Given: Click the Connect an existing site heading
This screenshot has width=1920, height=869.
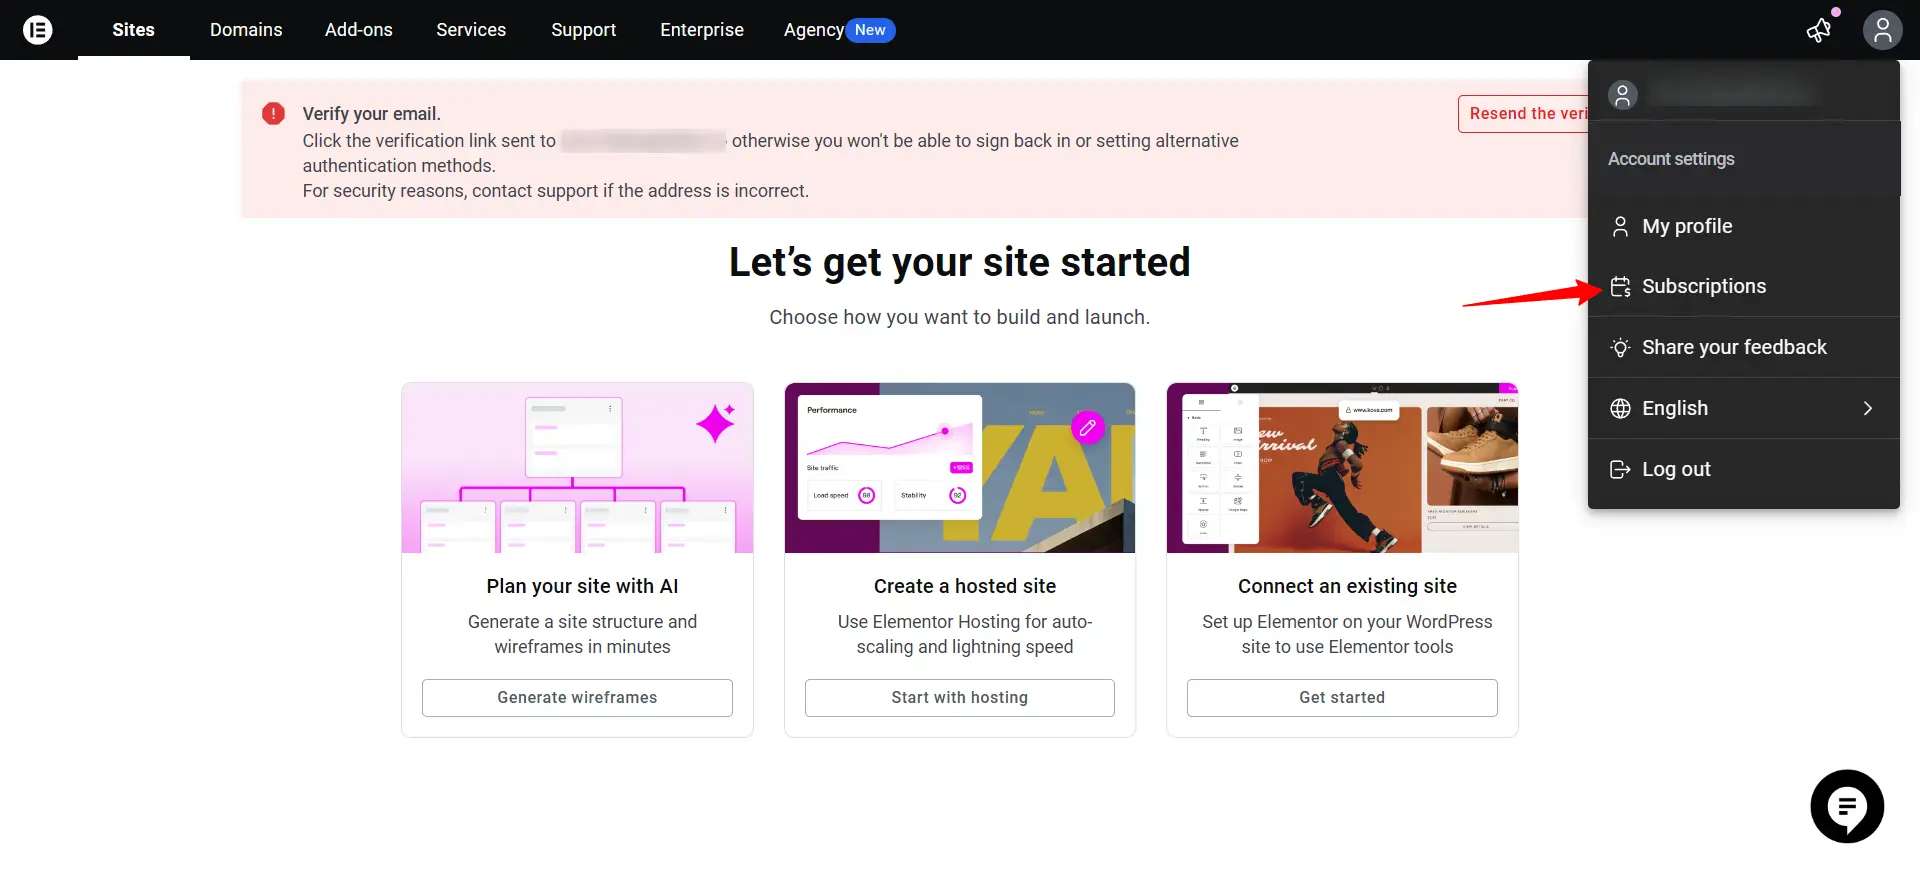Looking at the screenshot, I should pyautogui.click(x=1347, y=587).
